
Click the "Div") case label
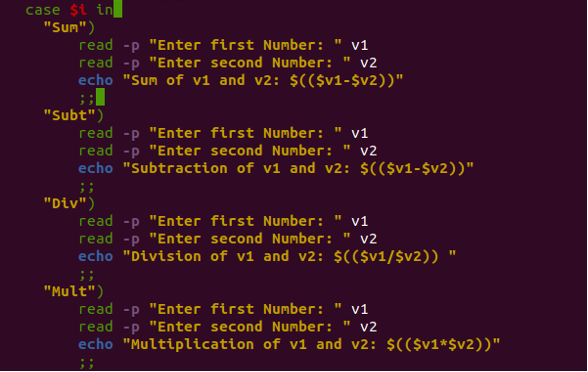pyautogui.click(x=69, y=203)
